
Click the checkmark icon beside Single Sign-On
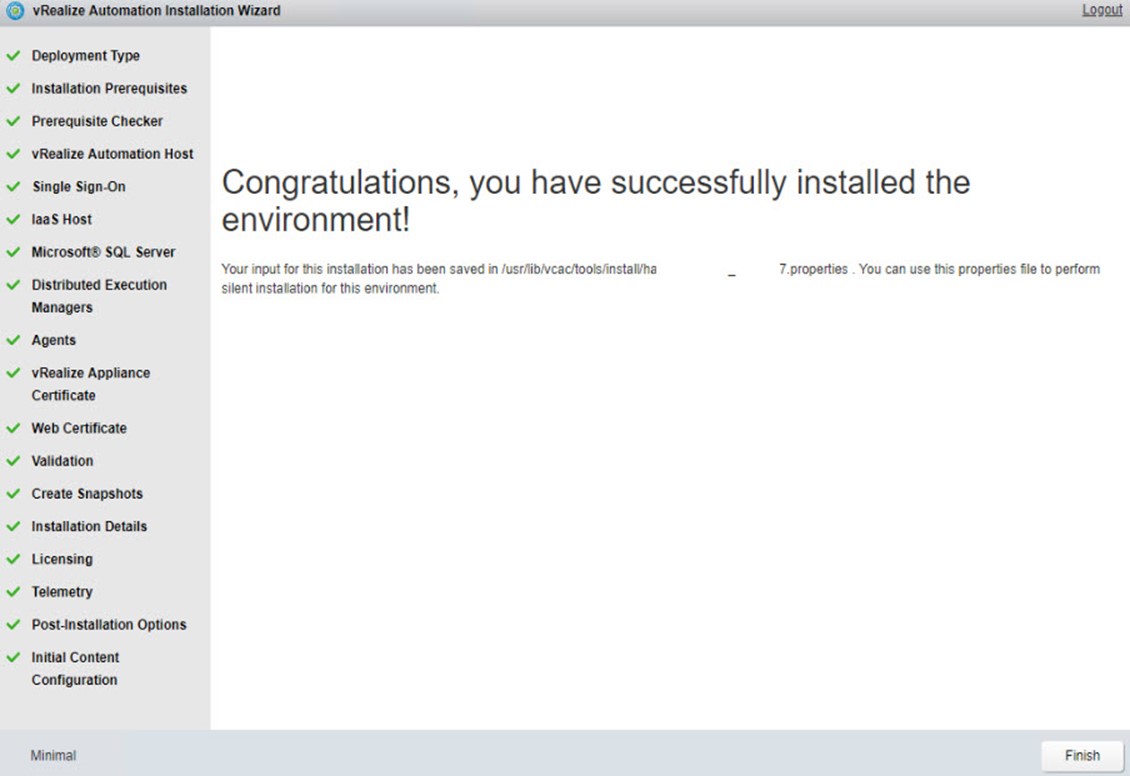pyautogui.click(x=13, y=187)
